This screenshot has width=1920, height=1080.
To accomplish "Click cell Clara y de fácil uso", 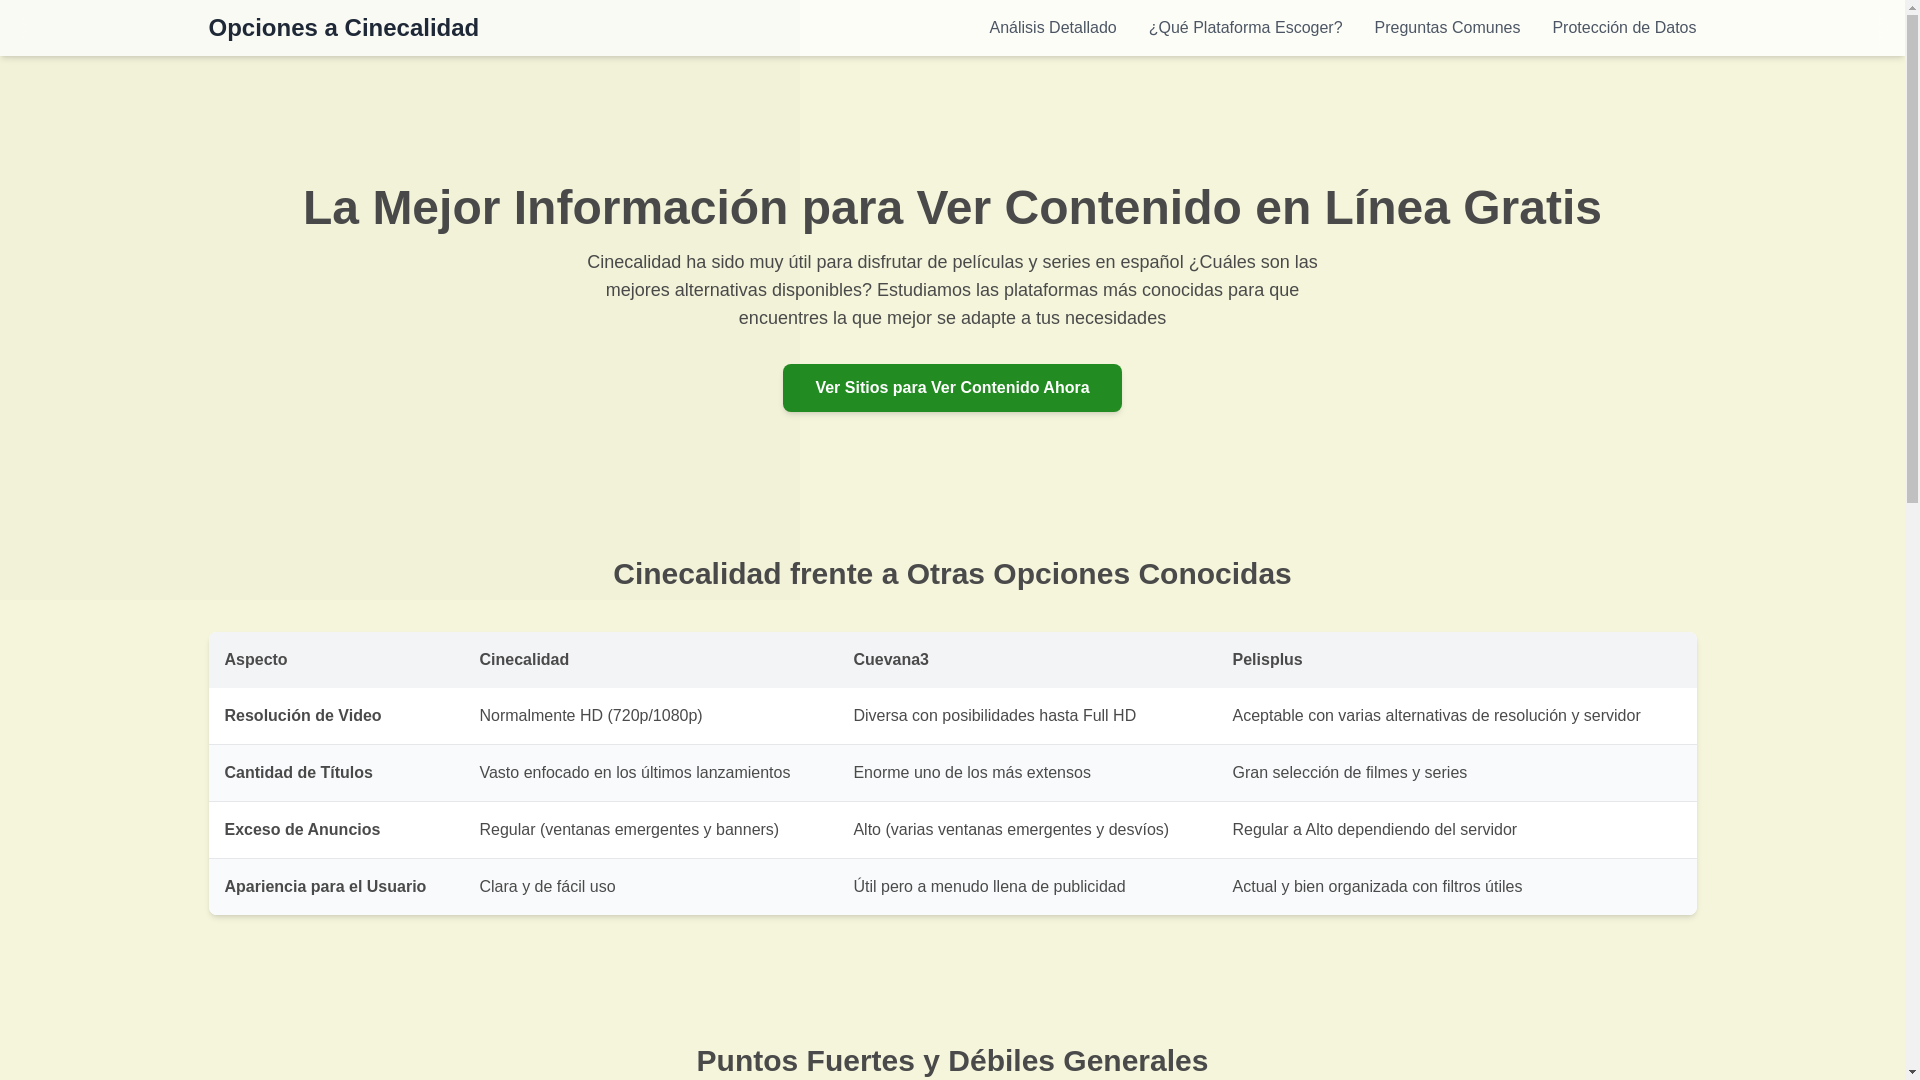I will [650, 887].
